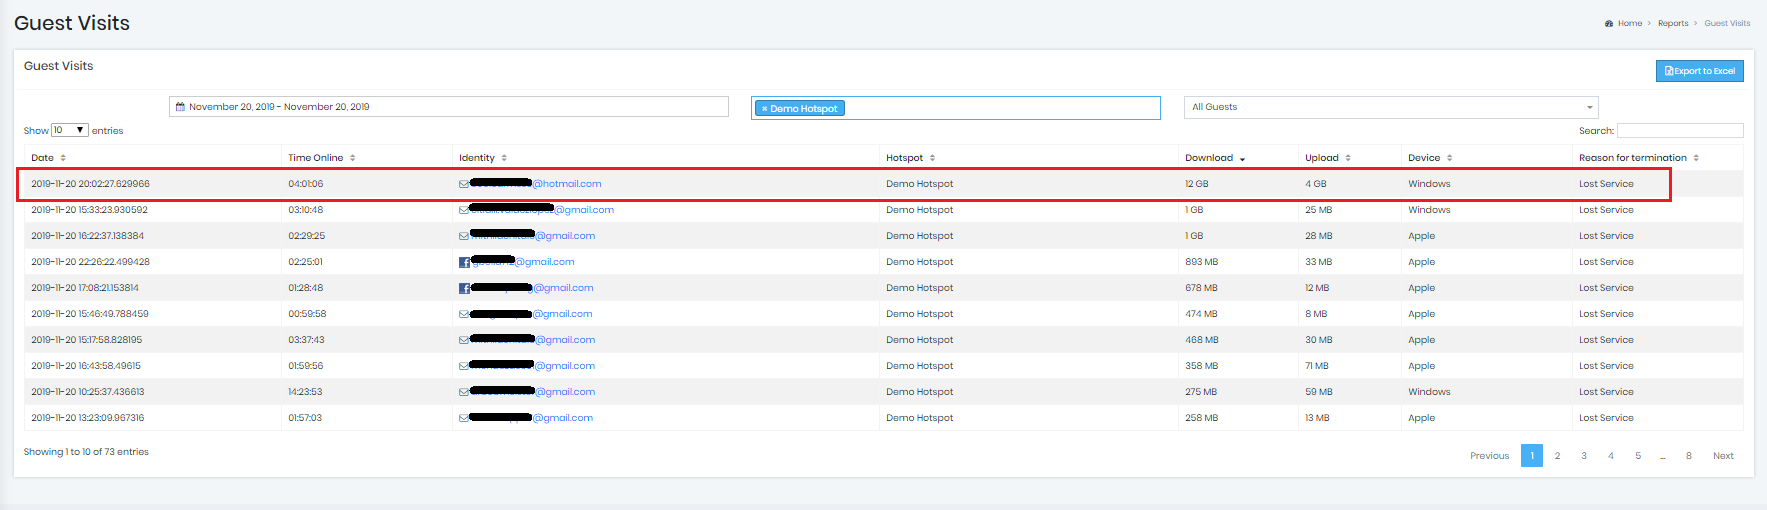This screenshot has height=510, width=1767.
Task: Click the calendar icon in date range field
Action: click(x=180, y=107)
